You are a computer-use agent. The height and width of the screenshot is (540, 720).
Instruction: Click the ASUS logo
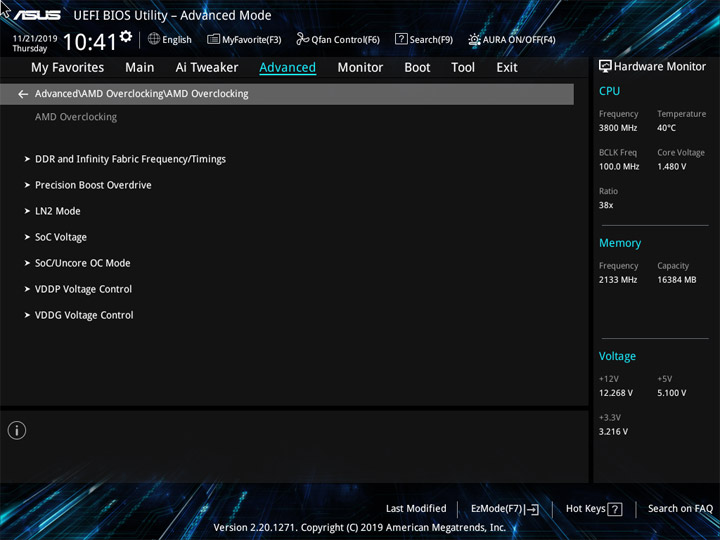pos(37,15)
